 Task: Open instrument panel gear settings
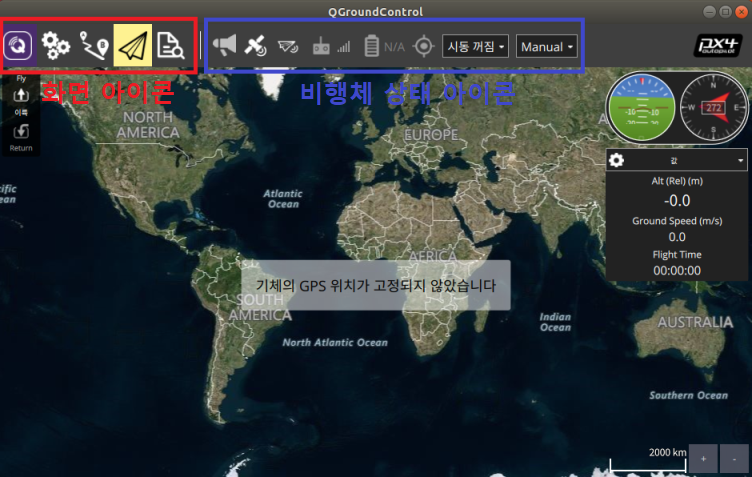click(x=616, y=160)
